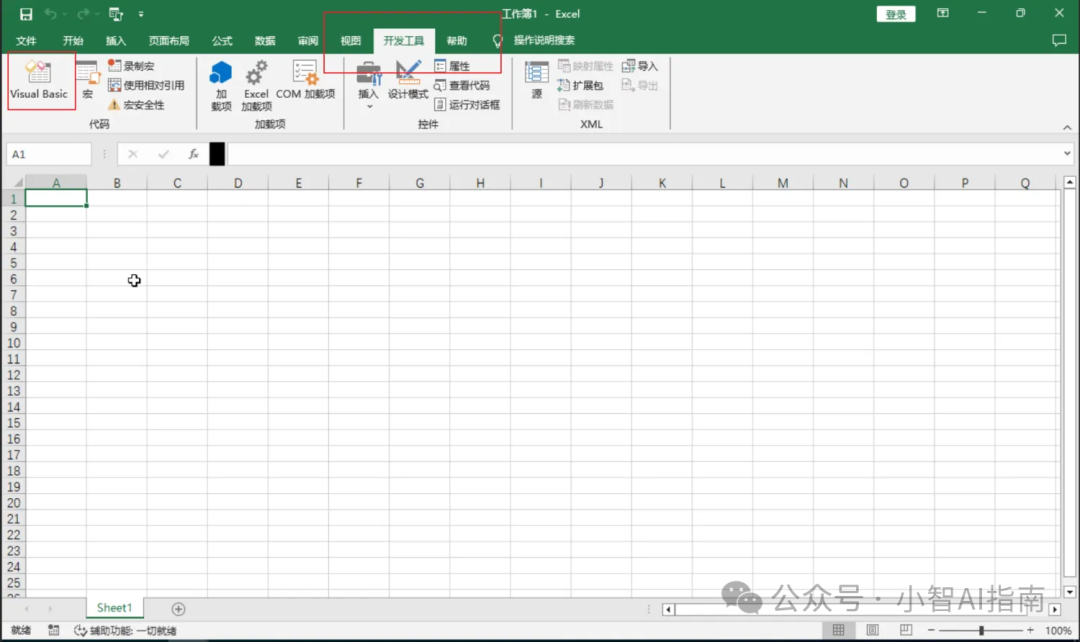Viewport: 1080px width, 642px height.
Task: Open 宏安全性 macro security settings
Action: (137, 105)
